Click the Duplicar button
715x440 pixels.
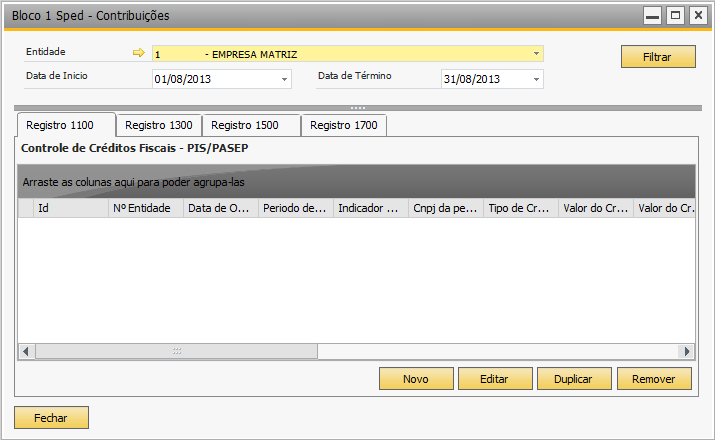point(574,379)
